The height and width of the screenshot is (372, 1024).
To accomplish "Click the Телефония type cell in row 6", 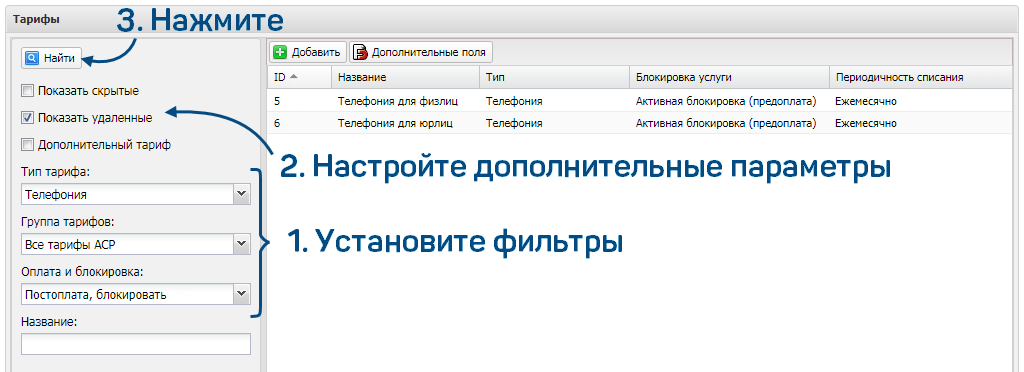I will [515, 123].
